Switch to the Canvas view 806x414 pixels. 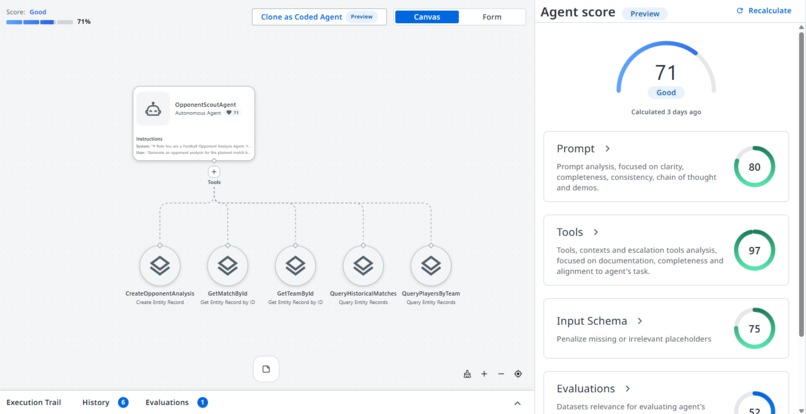(x=427, y=17)
